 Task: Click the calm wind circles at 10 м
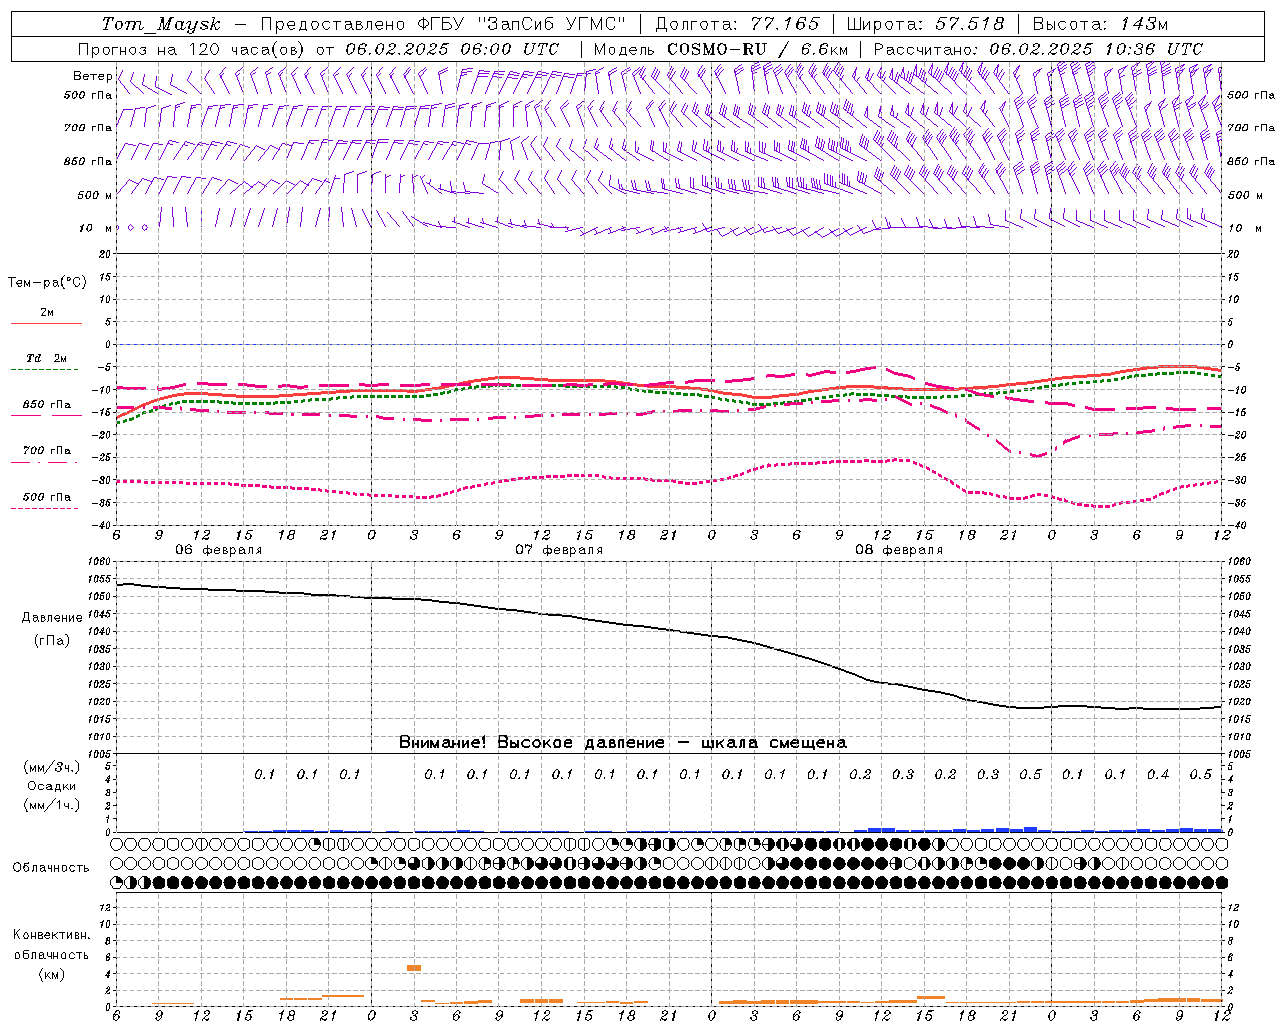click(x=132, y=228)
